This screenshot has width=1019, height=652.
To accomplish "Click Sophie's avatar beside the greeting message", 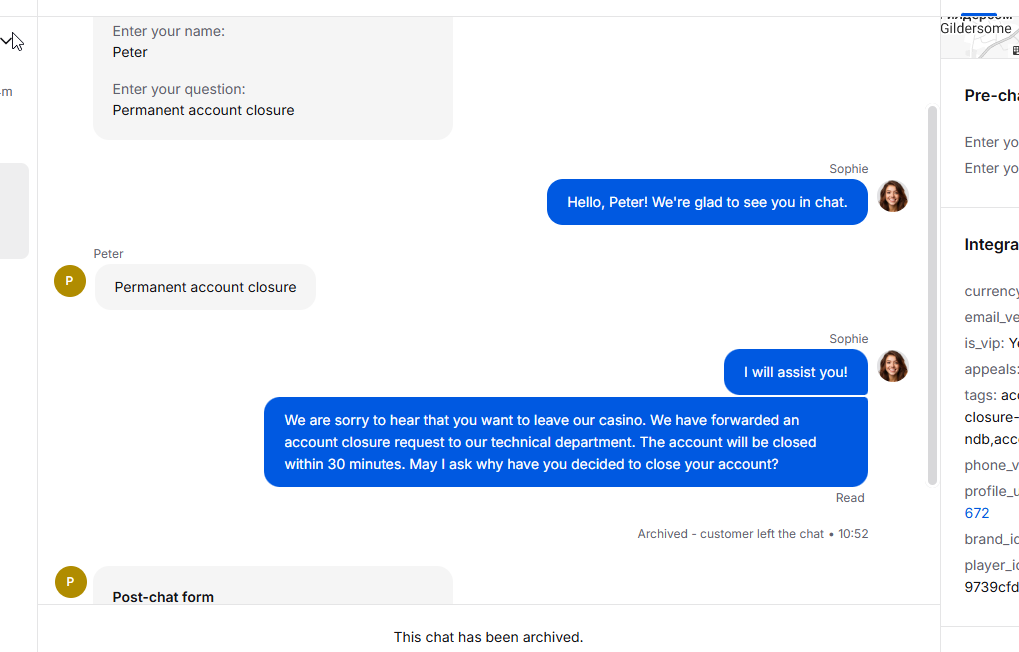I will (x=893, y=196).
